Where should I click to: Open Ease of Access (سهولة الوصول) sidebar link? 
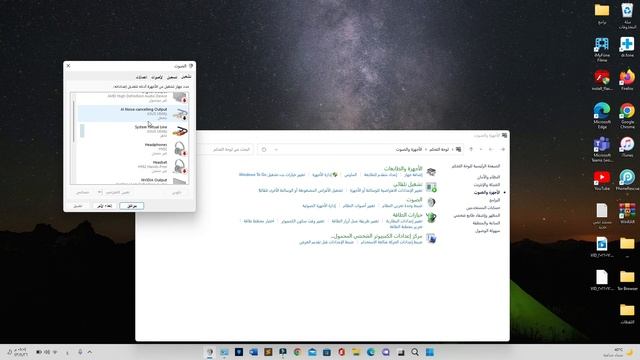click(487, 231)
